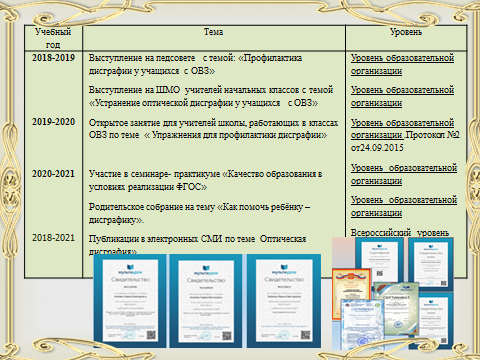
Task: Click the underlined level link beside the педсовет topic
Action: tap(402, 64)
